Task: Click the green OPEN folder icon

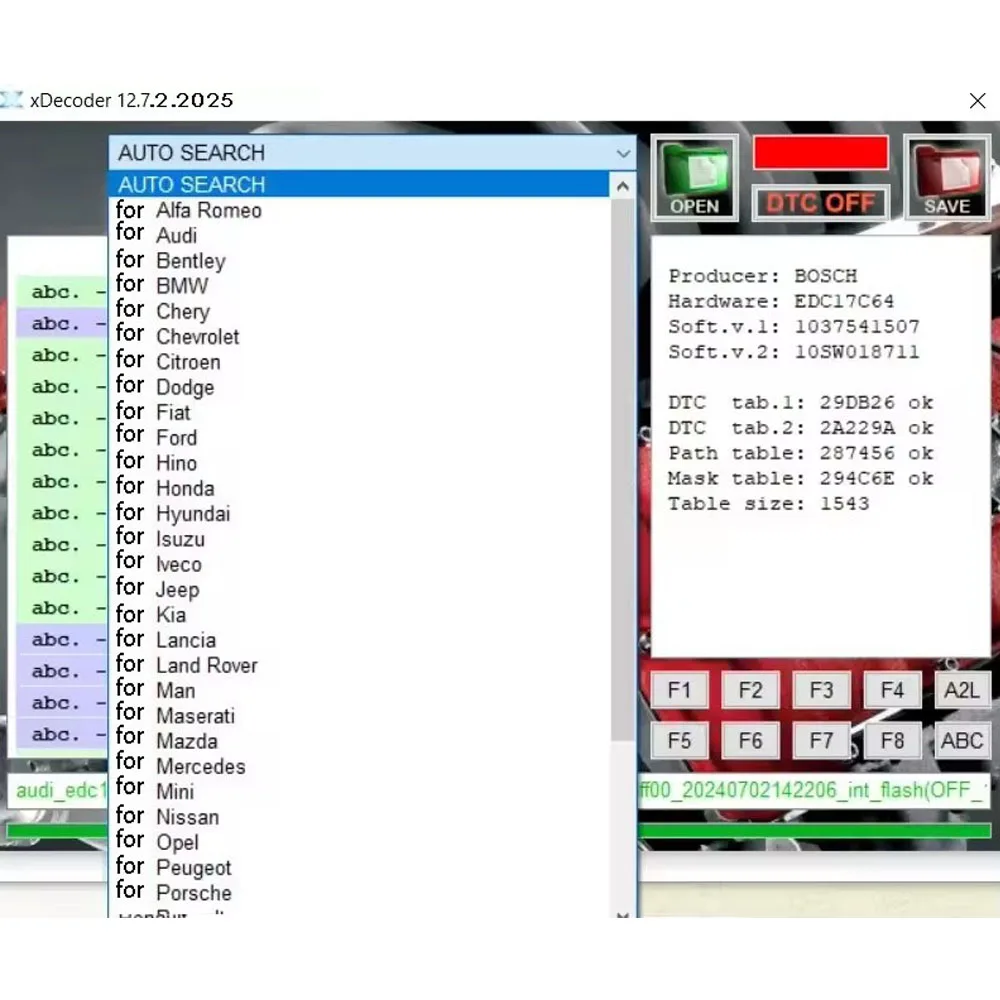Action: (695, 178)
